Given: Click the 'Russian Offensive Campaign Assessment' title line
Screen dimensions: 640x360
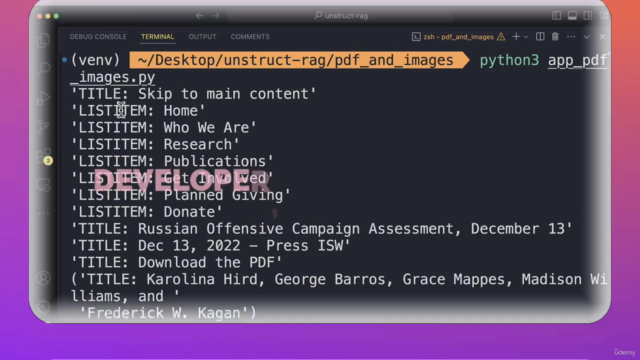Looking at the screenshot, I should pyautogui.click(x=322, y=229).
